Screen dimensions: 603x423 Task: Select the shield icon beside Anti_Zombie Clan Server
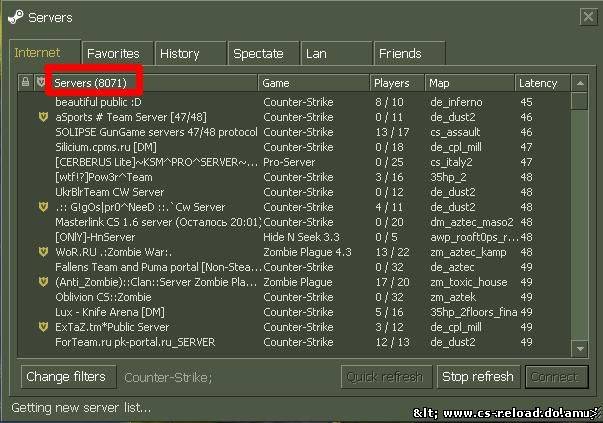tap(43, 282)
